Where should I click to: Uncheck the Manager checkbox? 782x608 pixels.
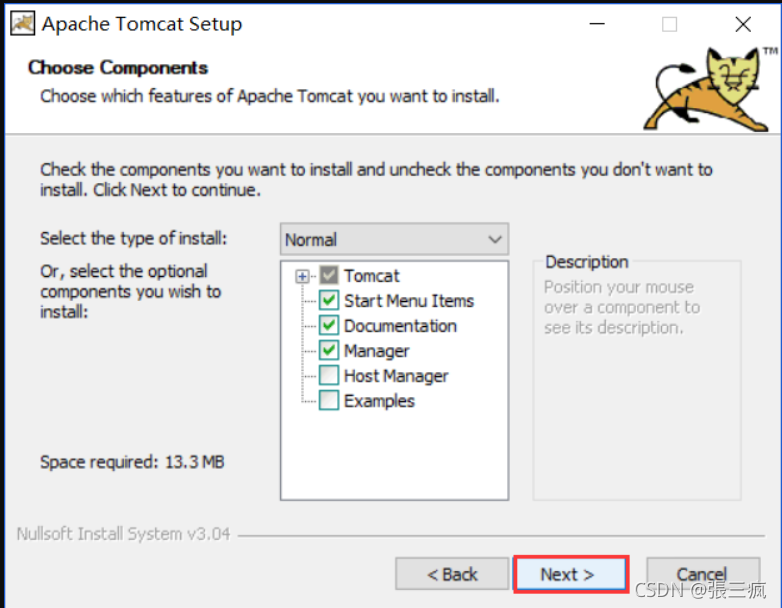[329, 350]
